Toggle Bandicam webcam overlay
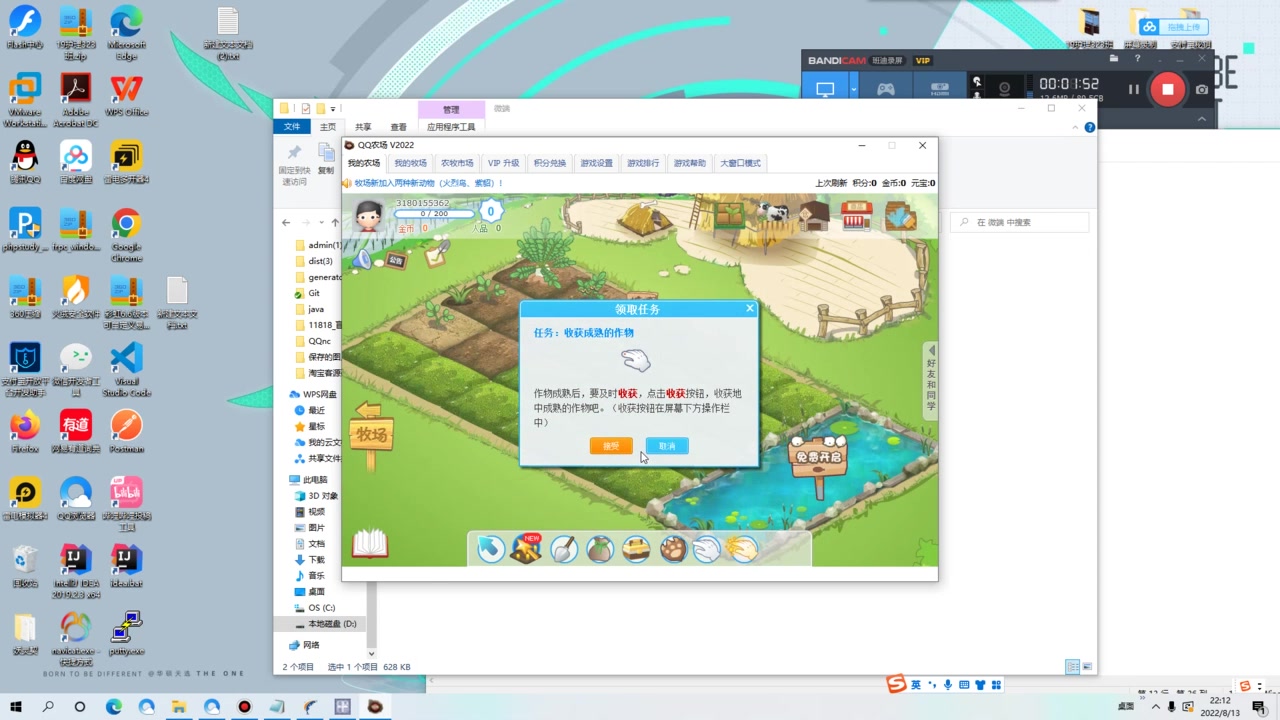The width and height of the screenshot is (1280, 720). pyautogui.click(x=1005, y=89)
